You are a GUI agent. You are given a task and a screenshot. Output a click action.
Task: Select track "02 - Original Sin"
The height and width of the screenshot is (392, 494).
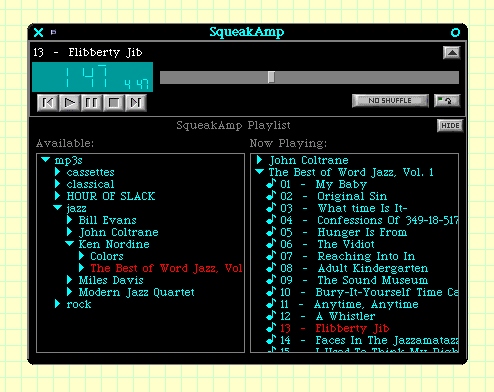click(333, 196)
